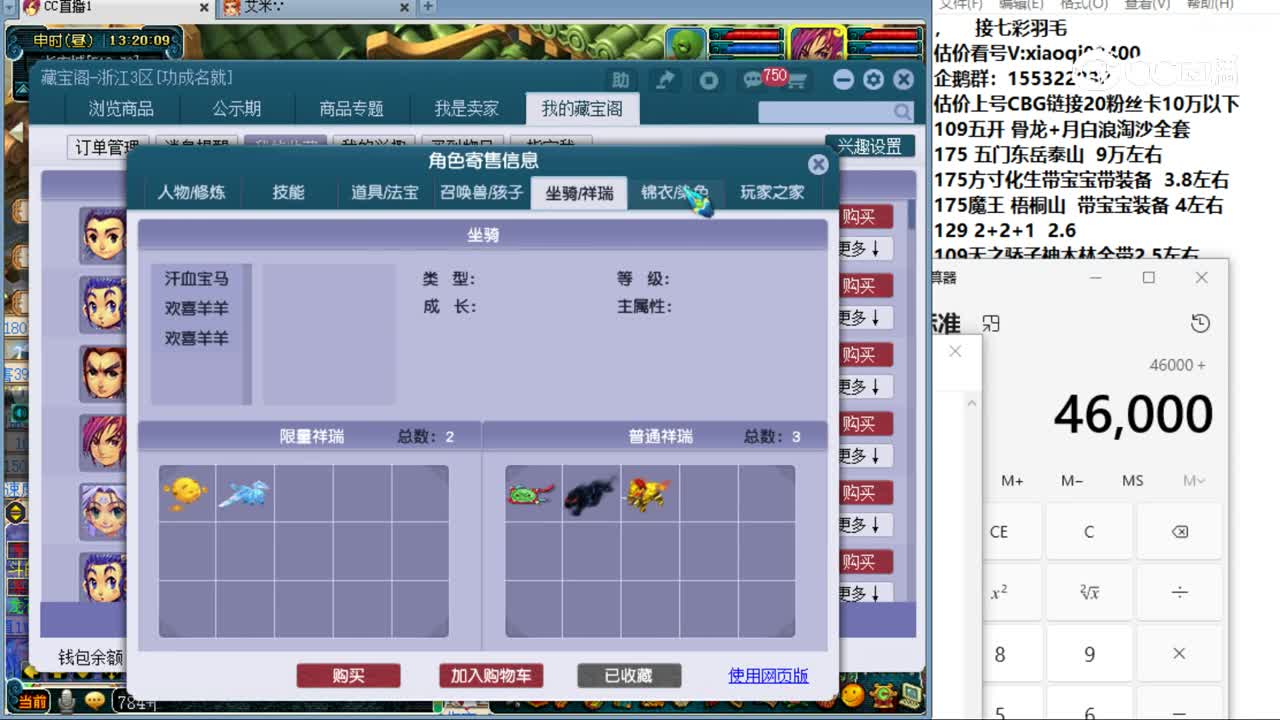The height and width of the screenshot is (720, 1280).
Task: Click the search magnifier icon
Action: 902,112
